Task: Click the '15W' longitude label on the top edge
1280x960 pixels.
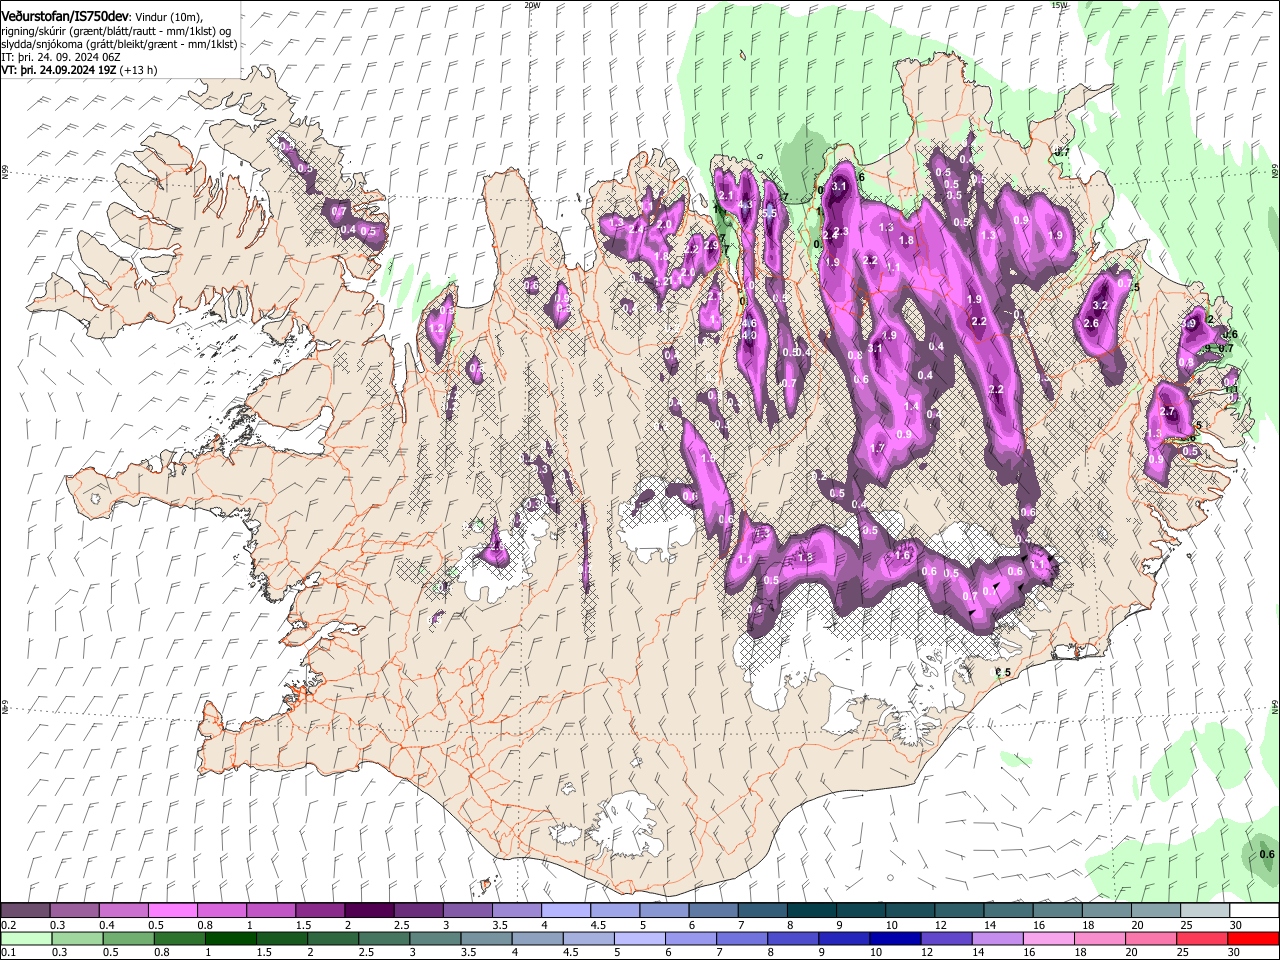Action: (x=1060, y=5)
